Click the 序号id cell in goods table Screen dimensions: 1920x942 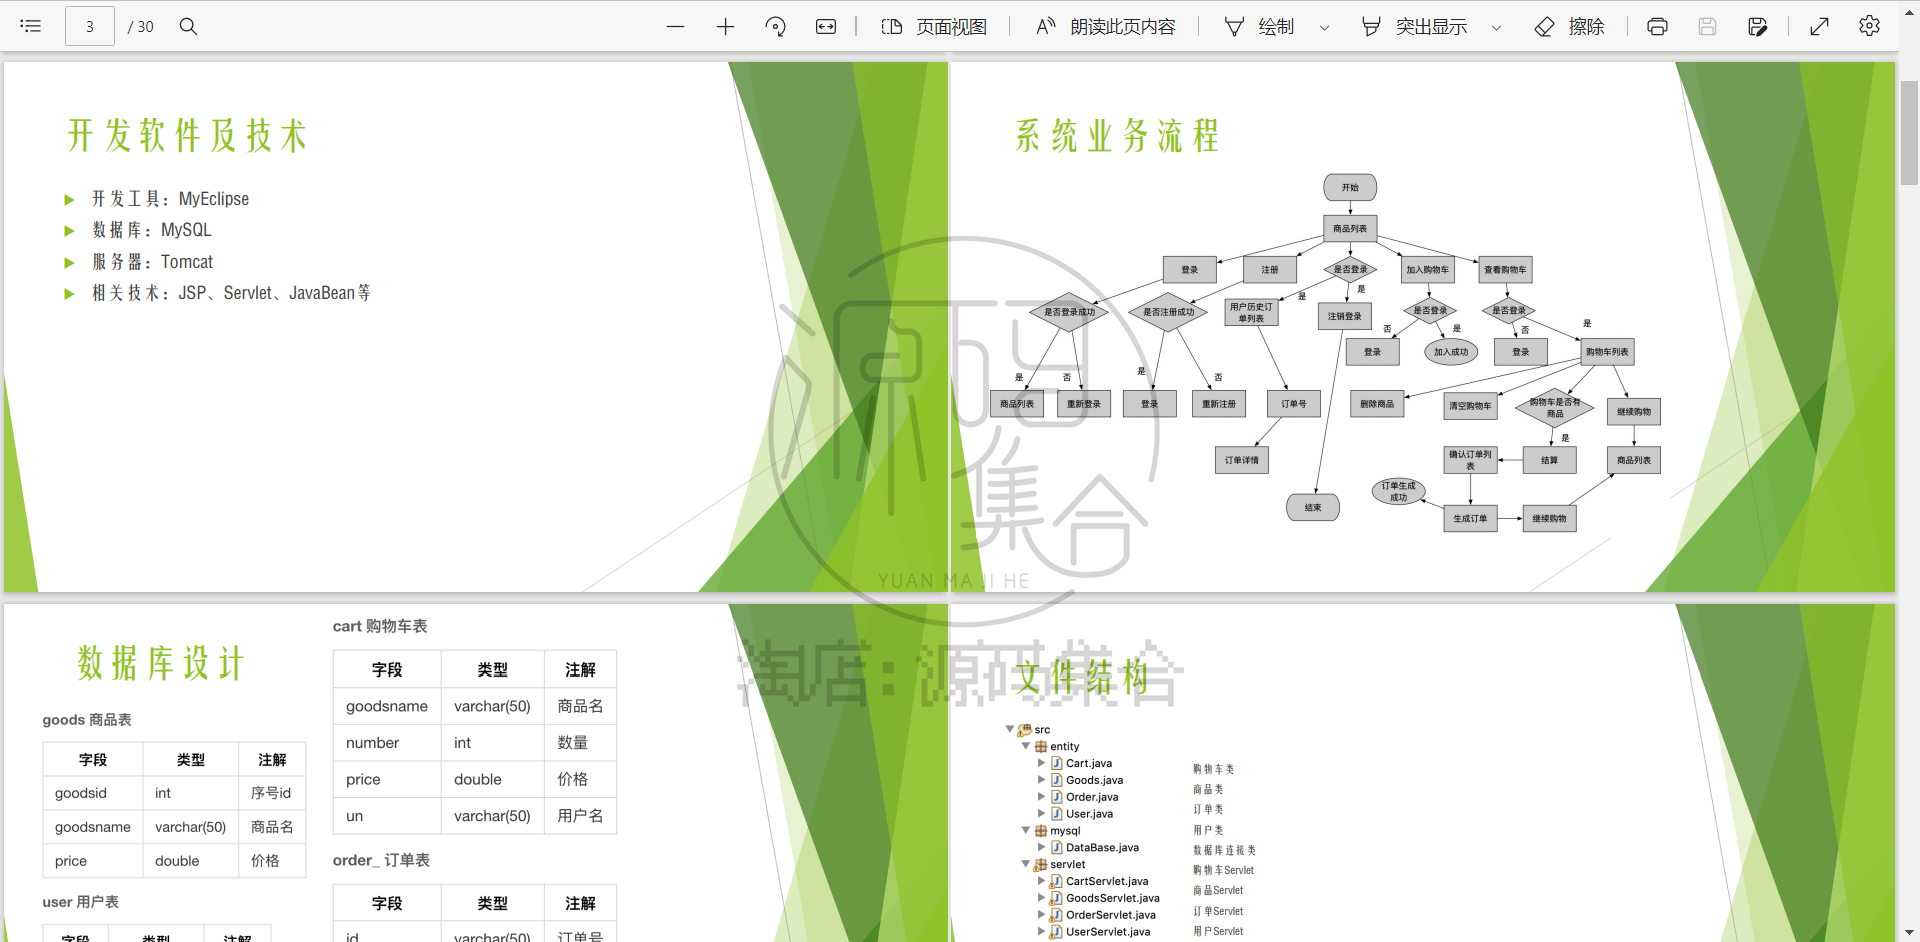[x=272, y=793]
